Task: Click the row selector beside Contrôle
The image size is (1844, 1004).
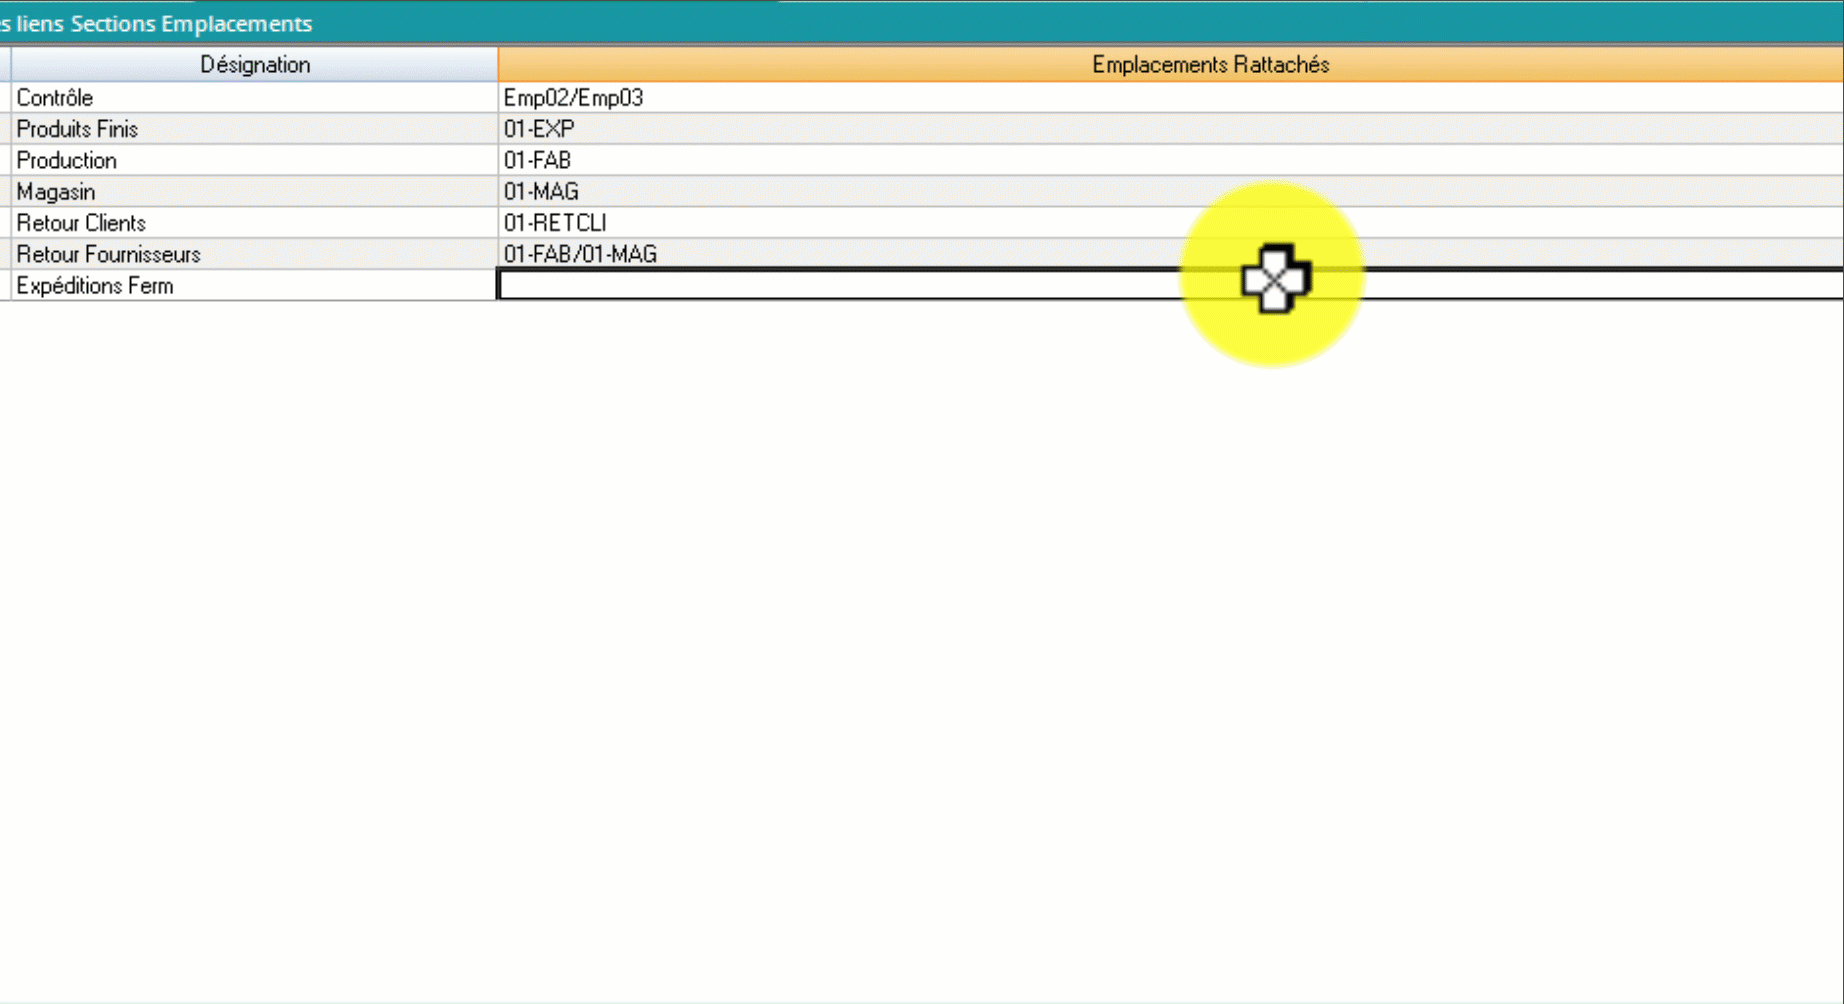Action: 5,98
